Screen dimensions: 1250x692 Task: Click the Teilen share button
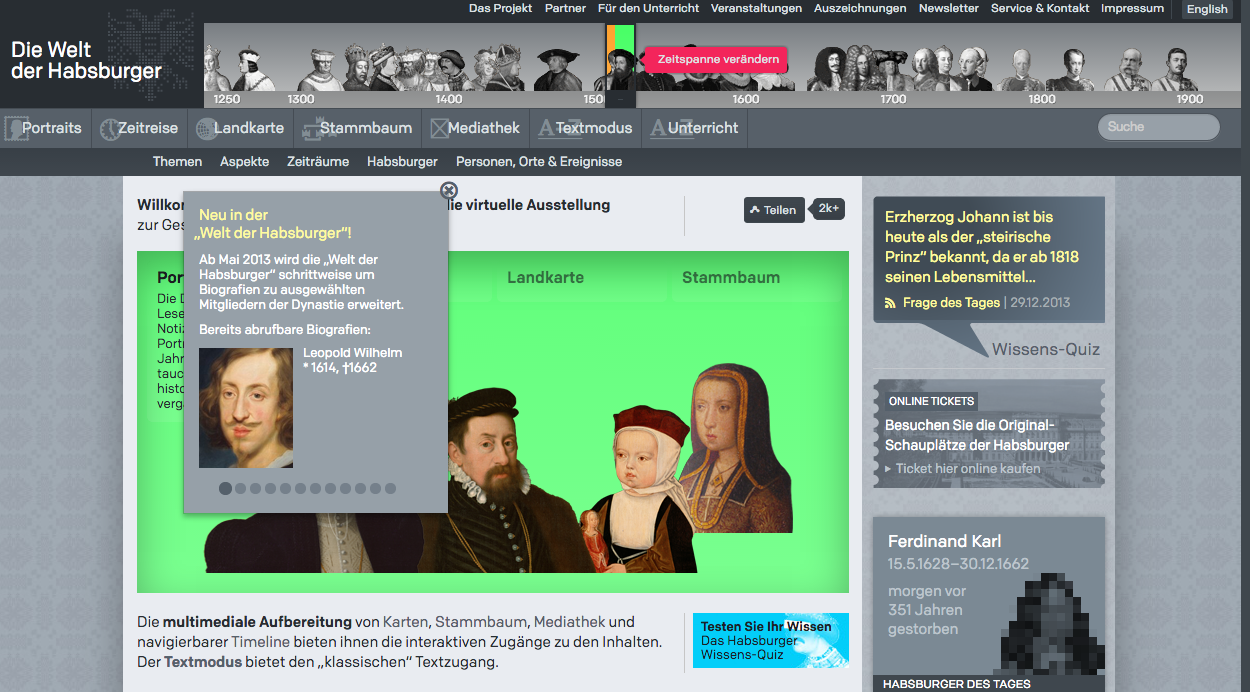[774, 210]
